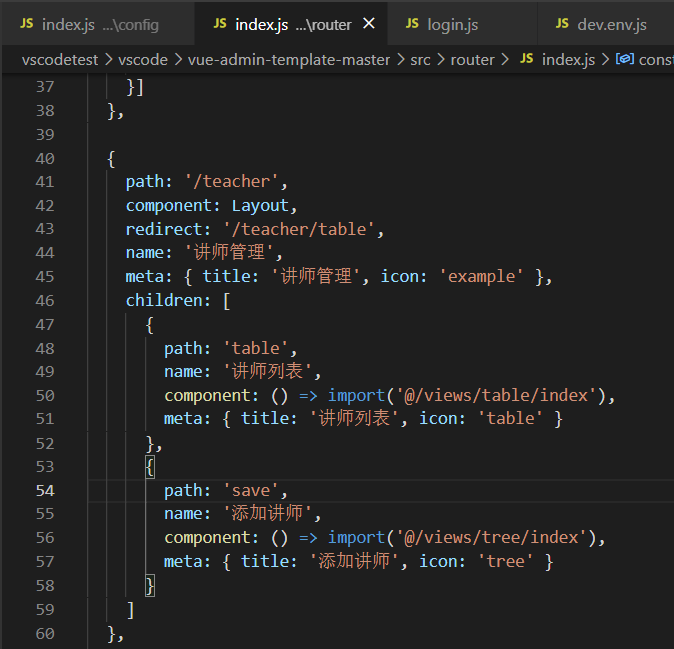Click the redirect keyword on line 43
The height and width of the screenshot is (649, 674).
tap(163, 229)
